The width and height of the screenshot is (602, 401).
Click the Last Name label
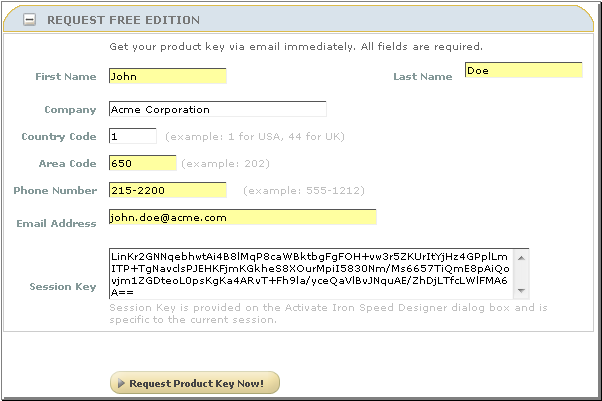422,77
